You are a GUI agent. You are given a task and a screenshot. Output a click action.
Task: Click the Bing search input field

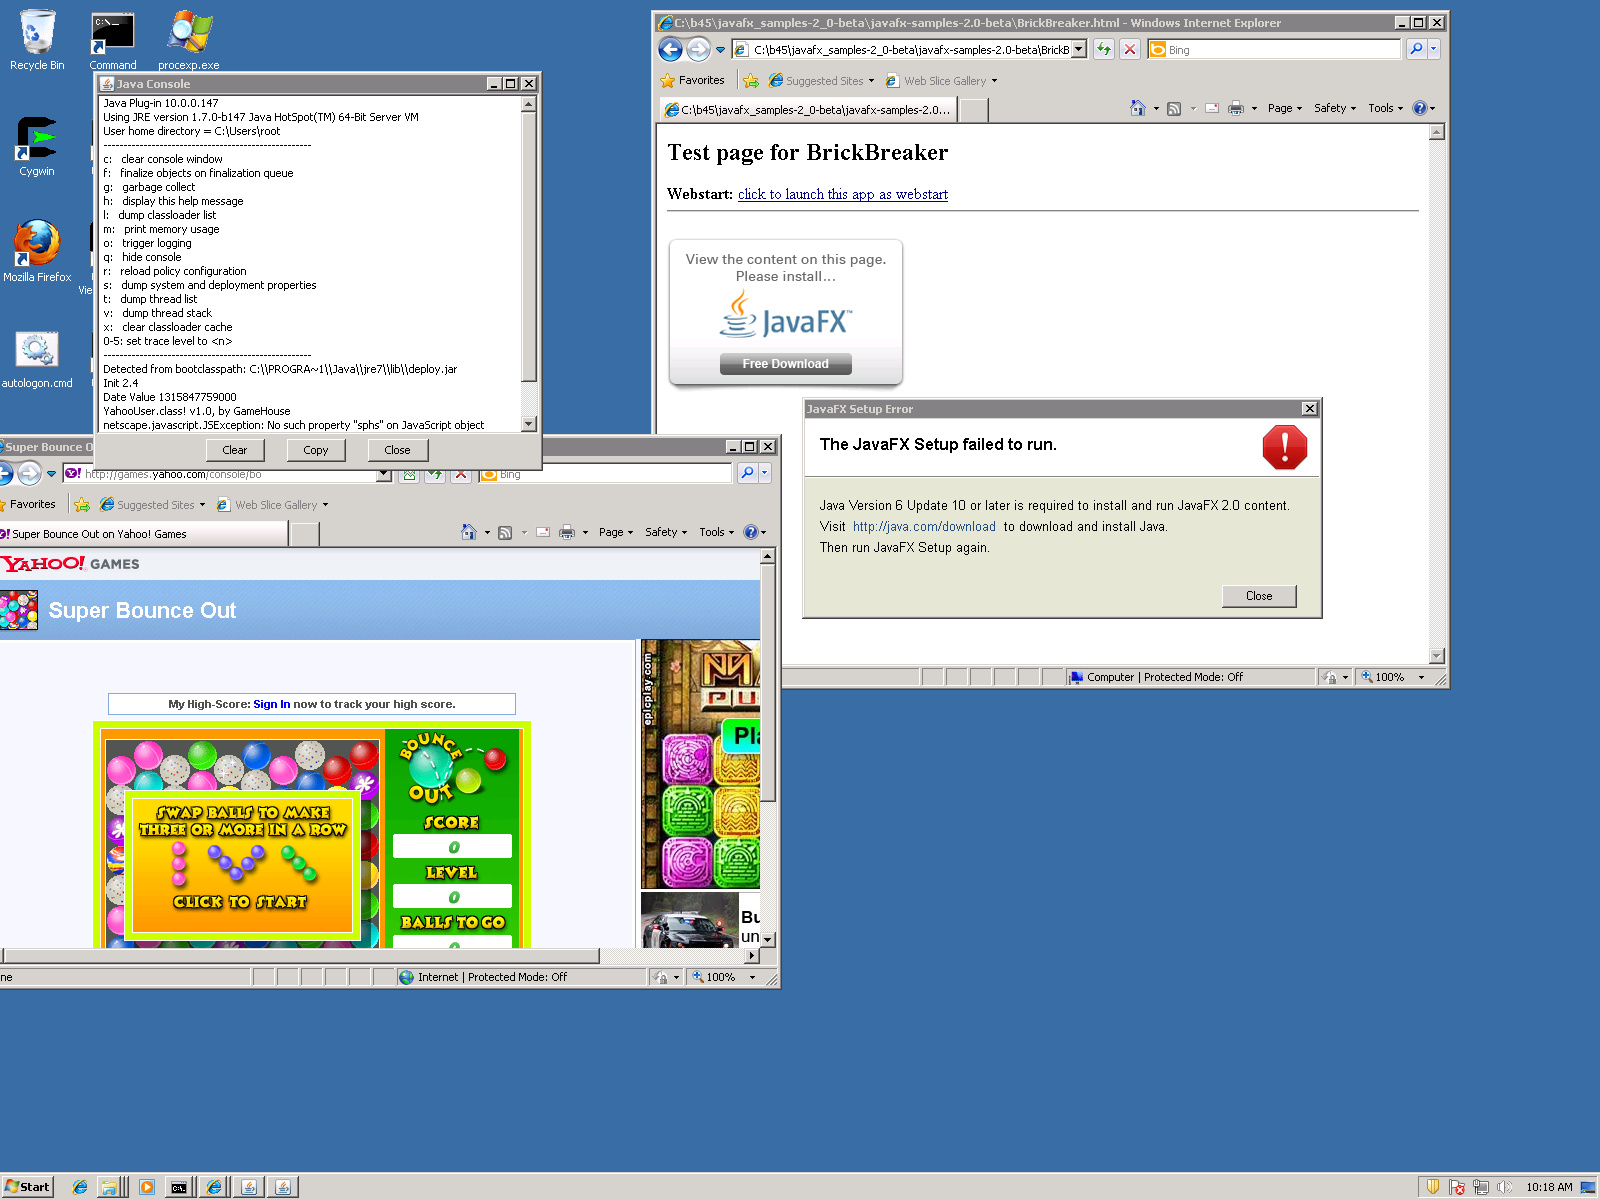pyautogui.click(x=1280, y=49)
